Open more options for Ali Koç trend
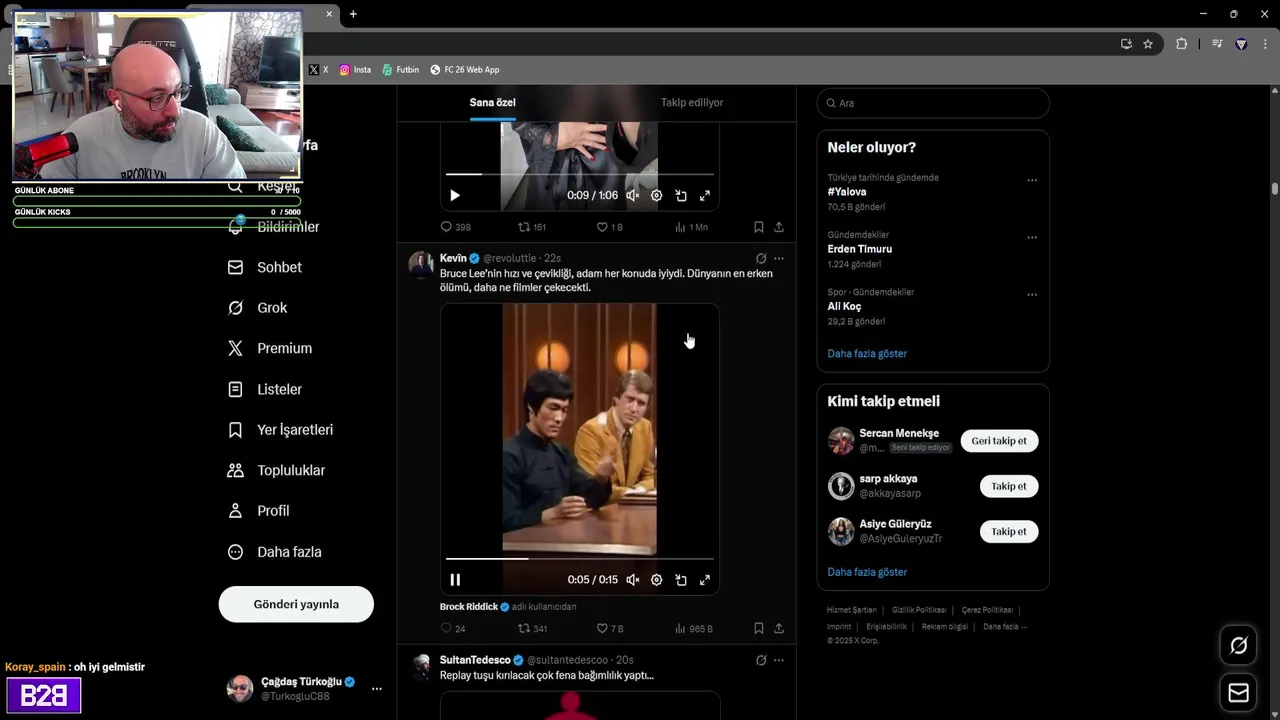This screenshot has height=720, width=1280. point(1032,295)
